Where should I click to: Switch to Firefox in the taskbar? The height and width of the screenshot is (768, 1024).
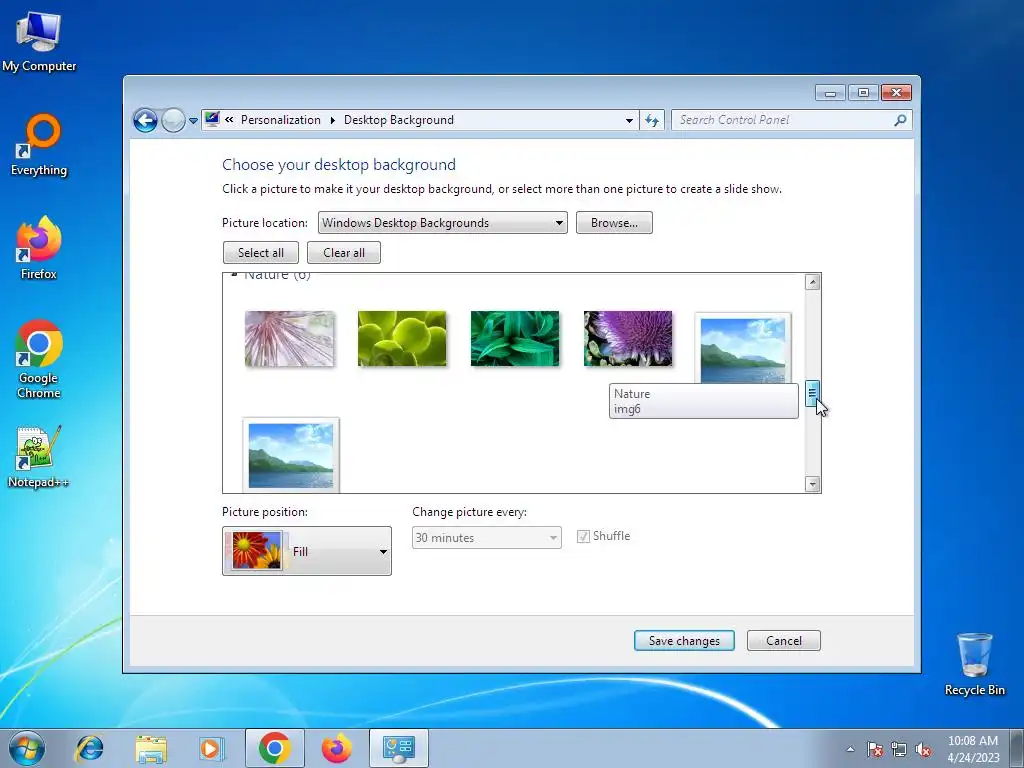click(336, 748)
